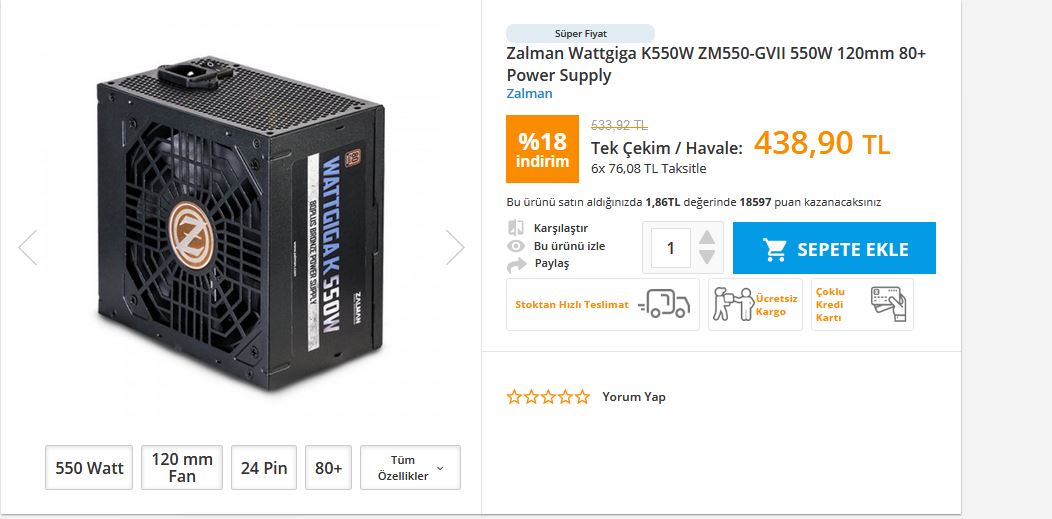Click the credit card in hand icon
The image size is (1052, 519).
click(887, 304)
